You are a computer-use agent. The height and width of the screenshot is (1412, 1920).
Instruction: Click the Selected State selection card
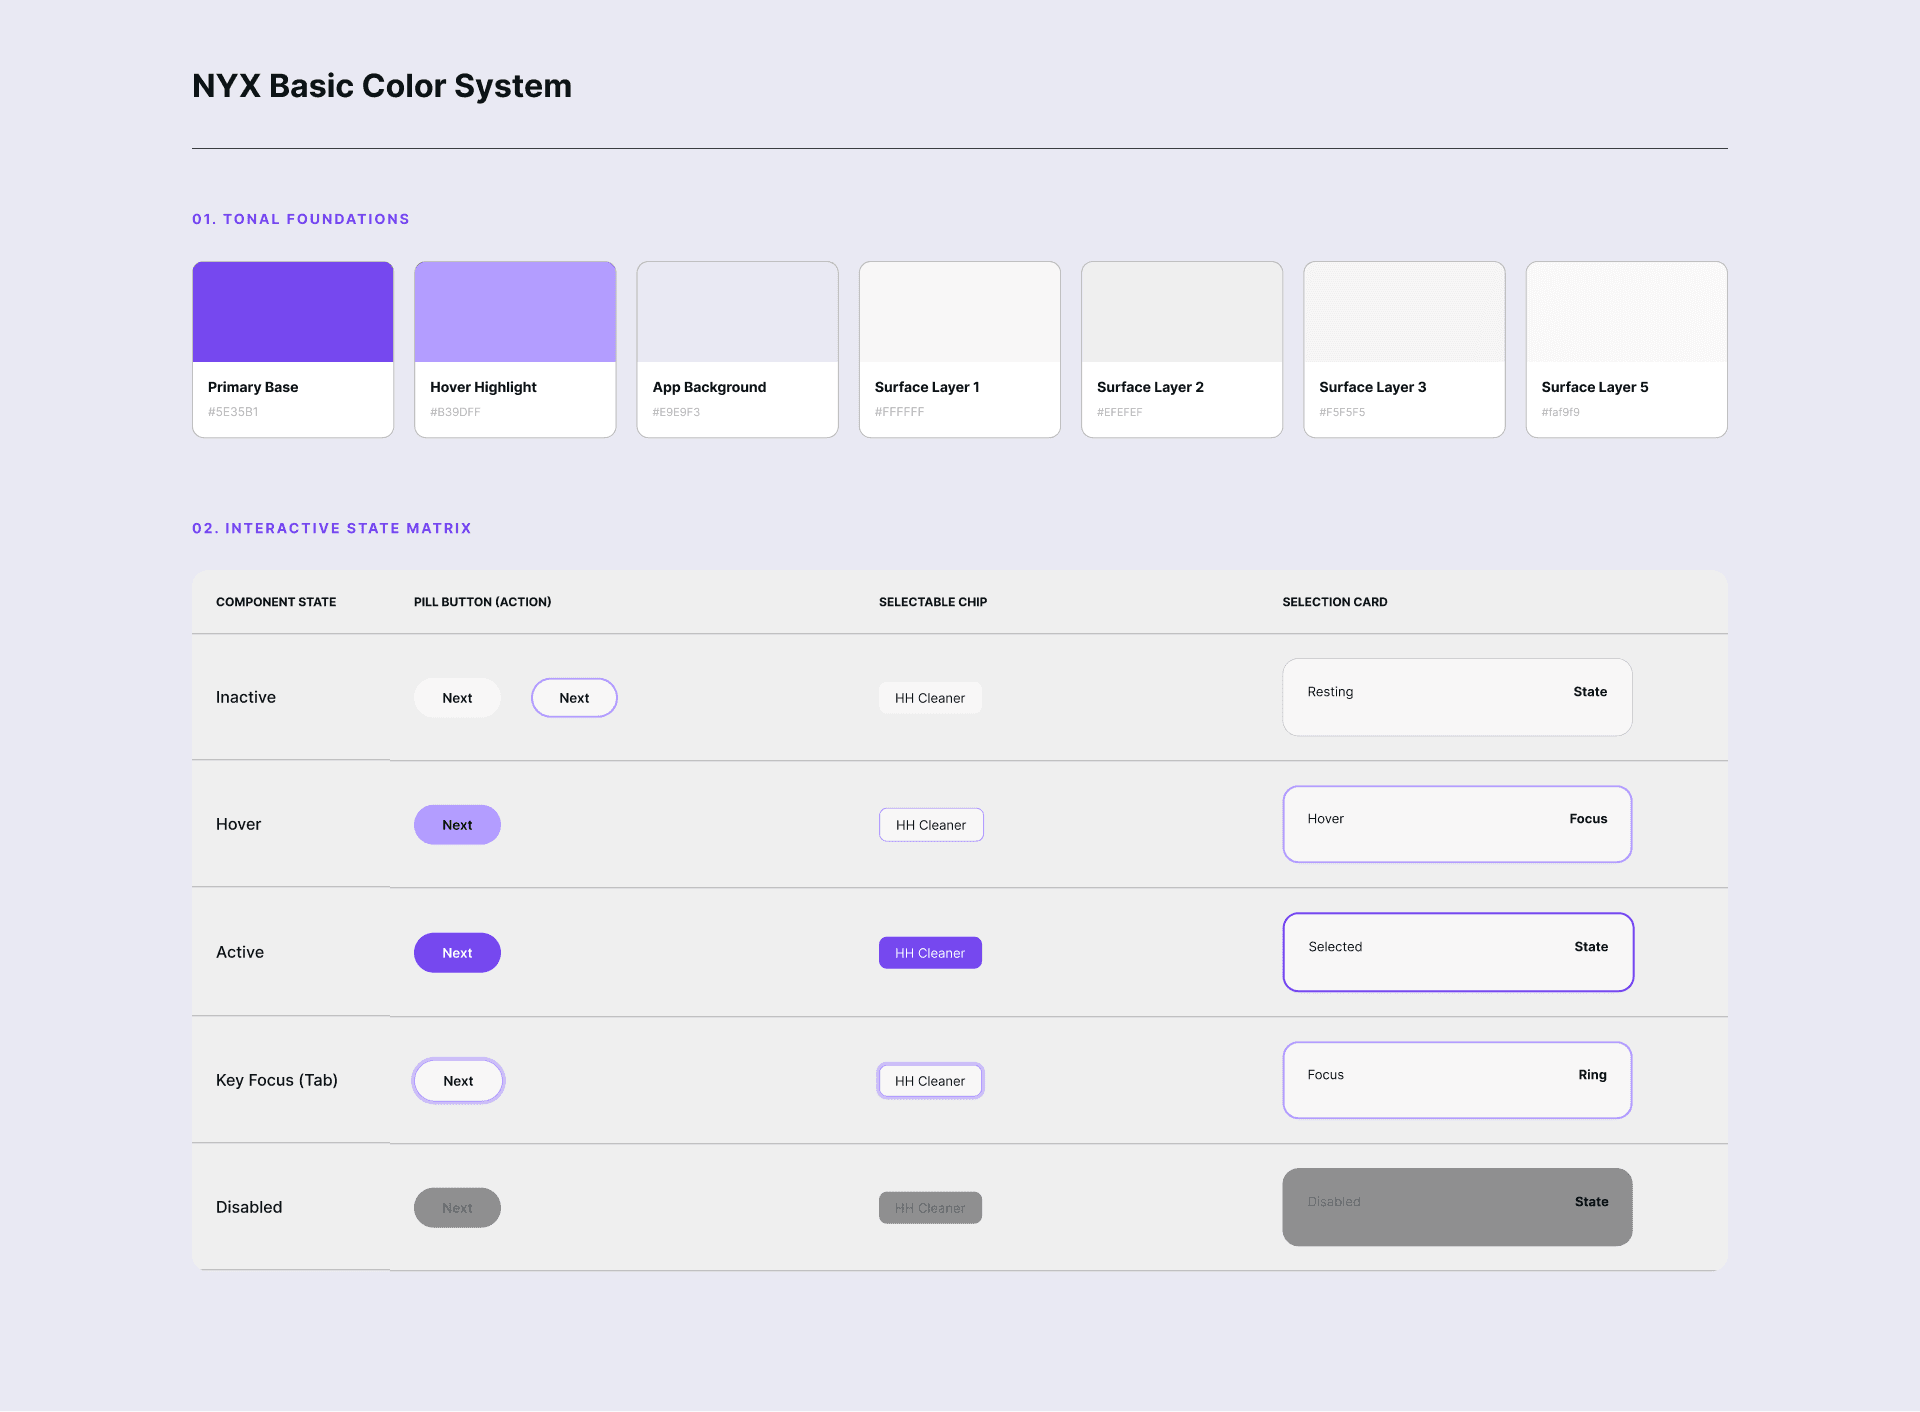[1458, 952]
